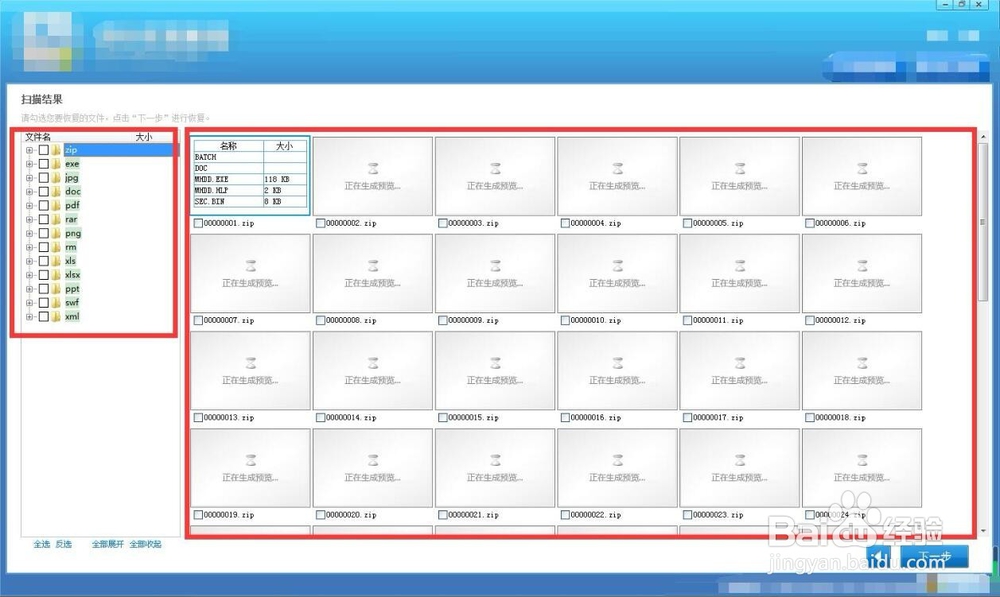This screenshot has width=1000, height=597.
Task: Select the 00000017.zip thumbnail preview
Action: (x=739, y=371)
